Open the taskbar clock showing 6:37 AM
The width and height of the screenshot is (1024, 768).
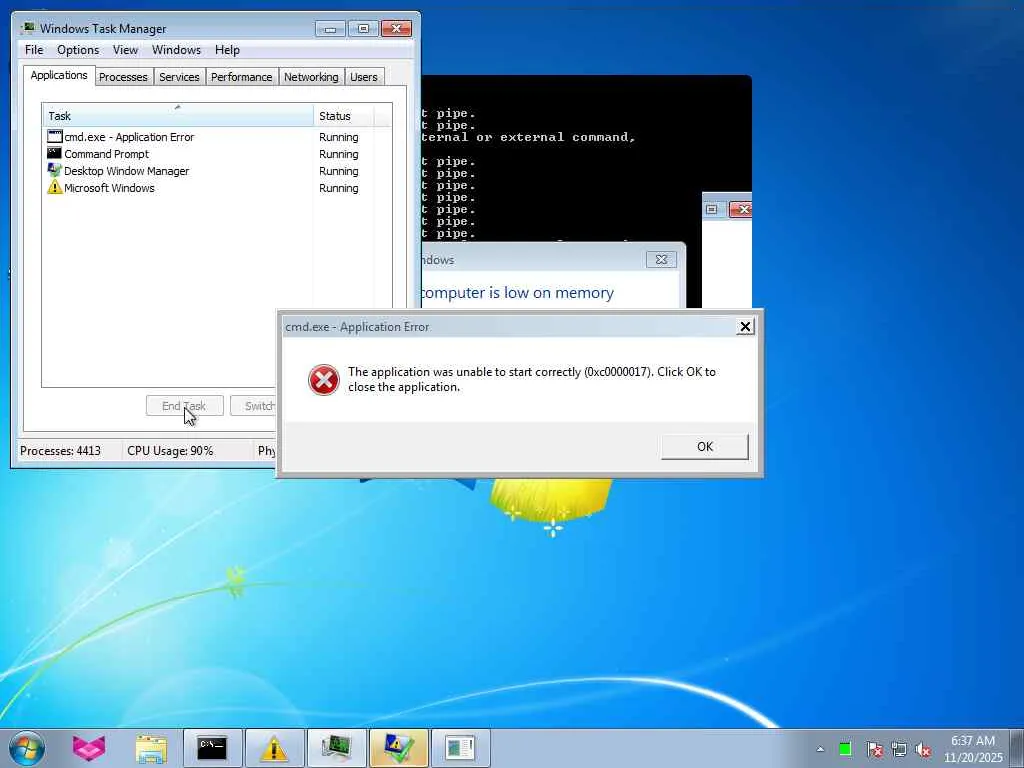click(973, 749)
